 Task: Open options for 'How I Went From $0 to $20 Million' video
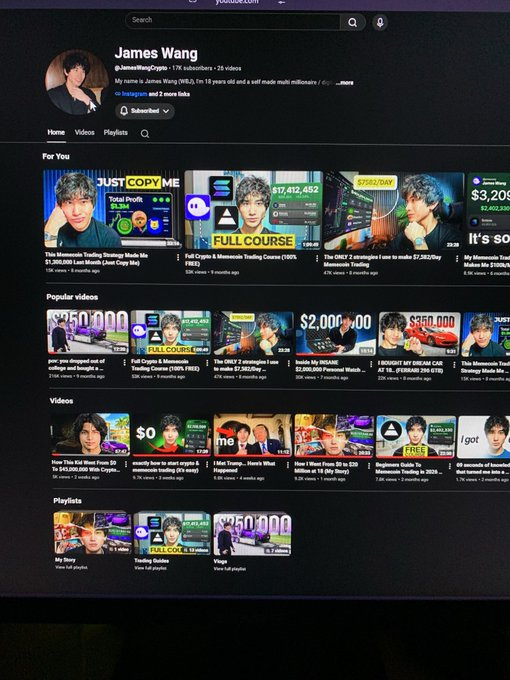point(369,466)
